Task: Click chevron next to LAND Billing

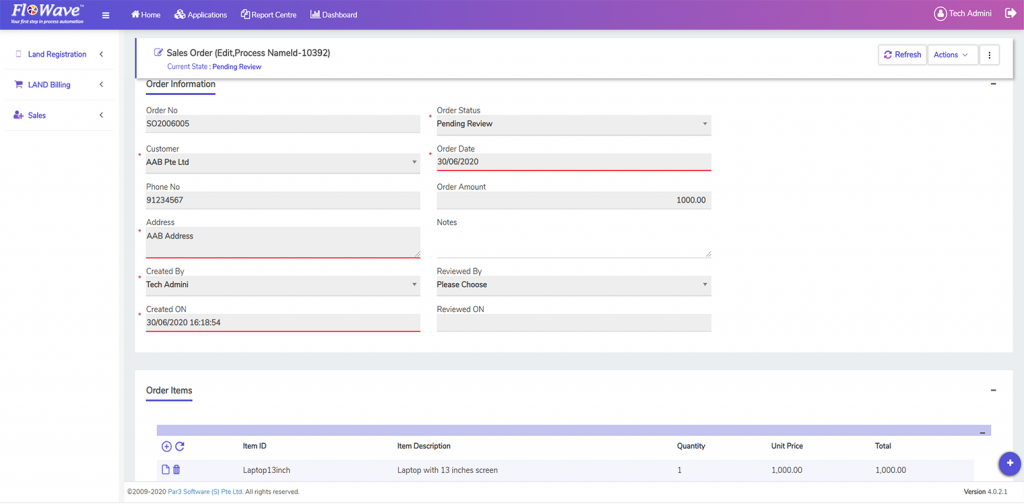Action: (101, 85)
